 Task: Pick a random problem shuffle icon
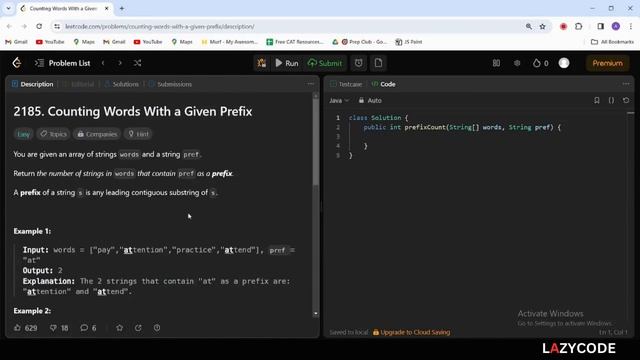pos(138,63)
